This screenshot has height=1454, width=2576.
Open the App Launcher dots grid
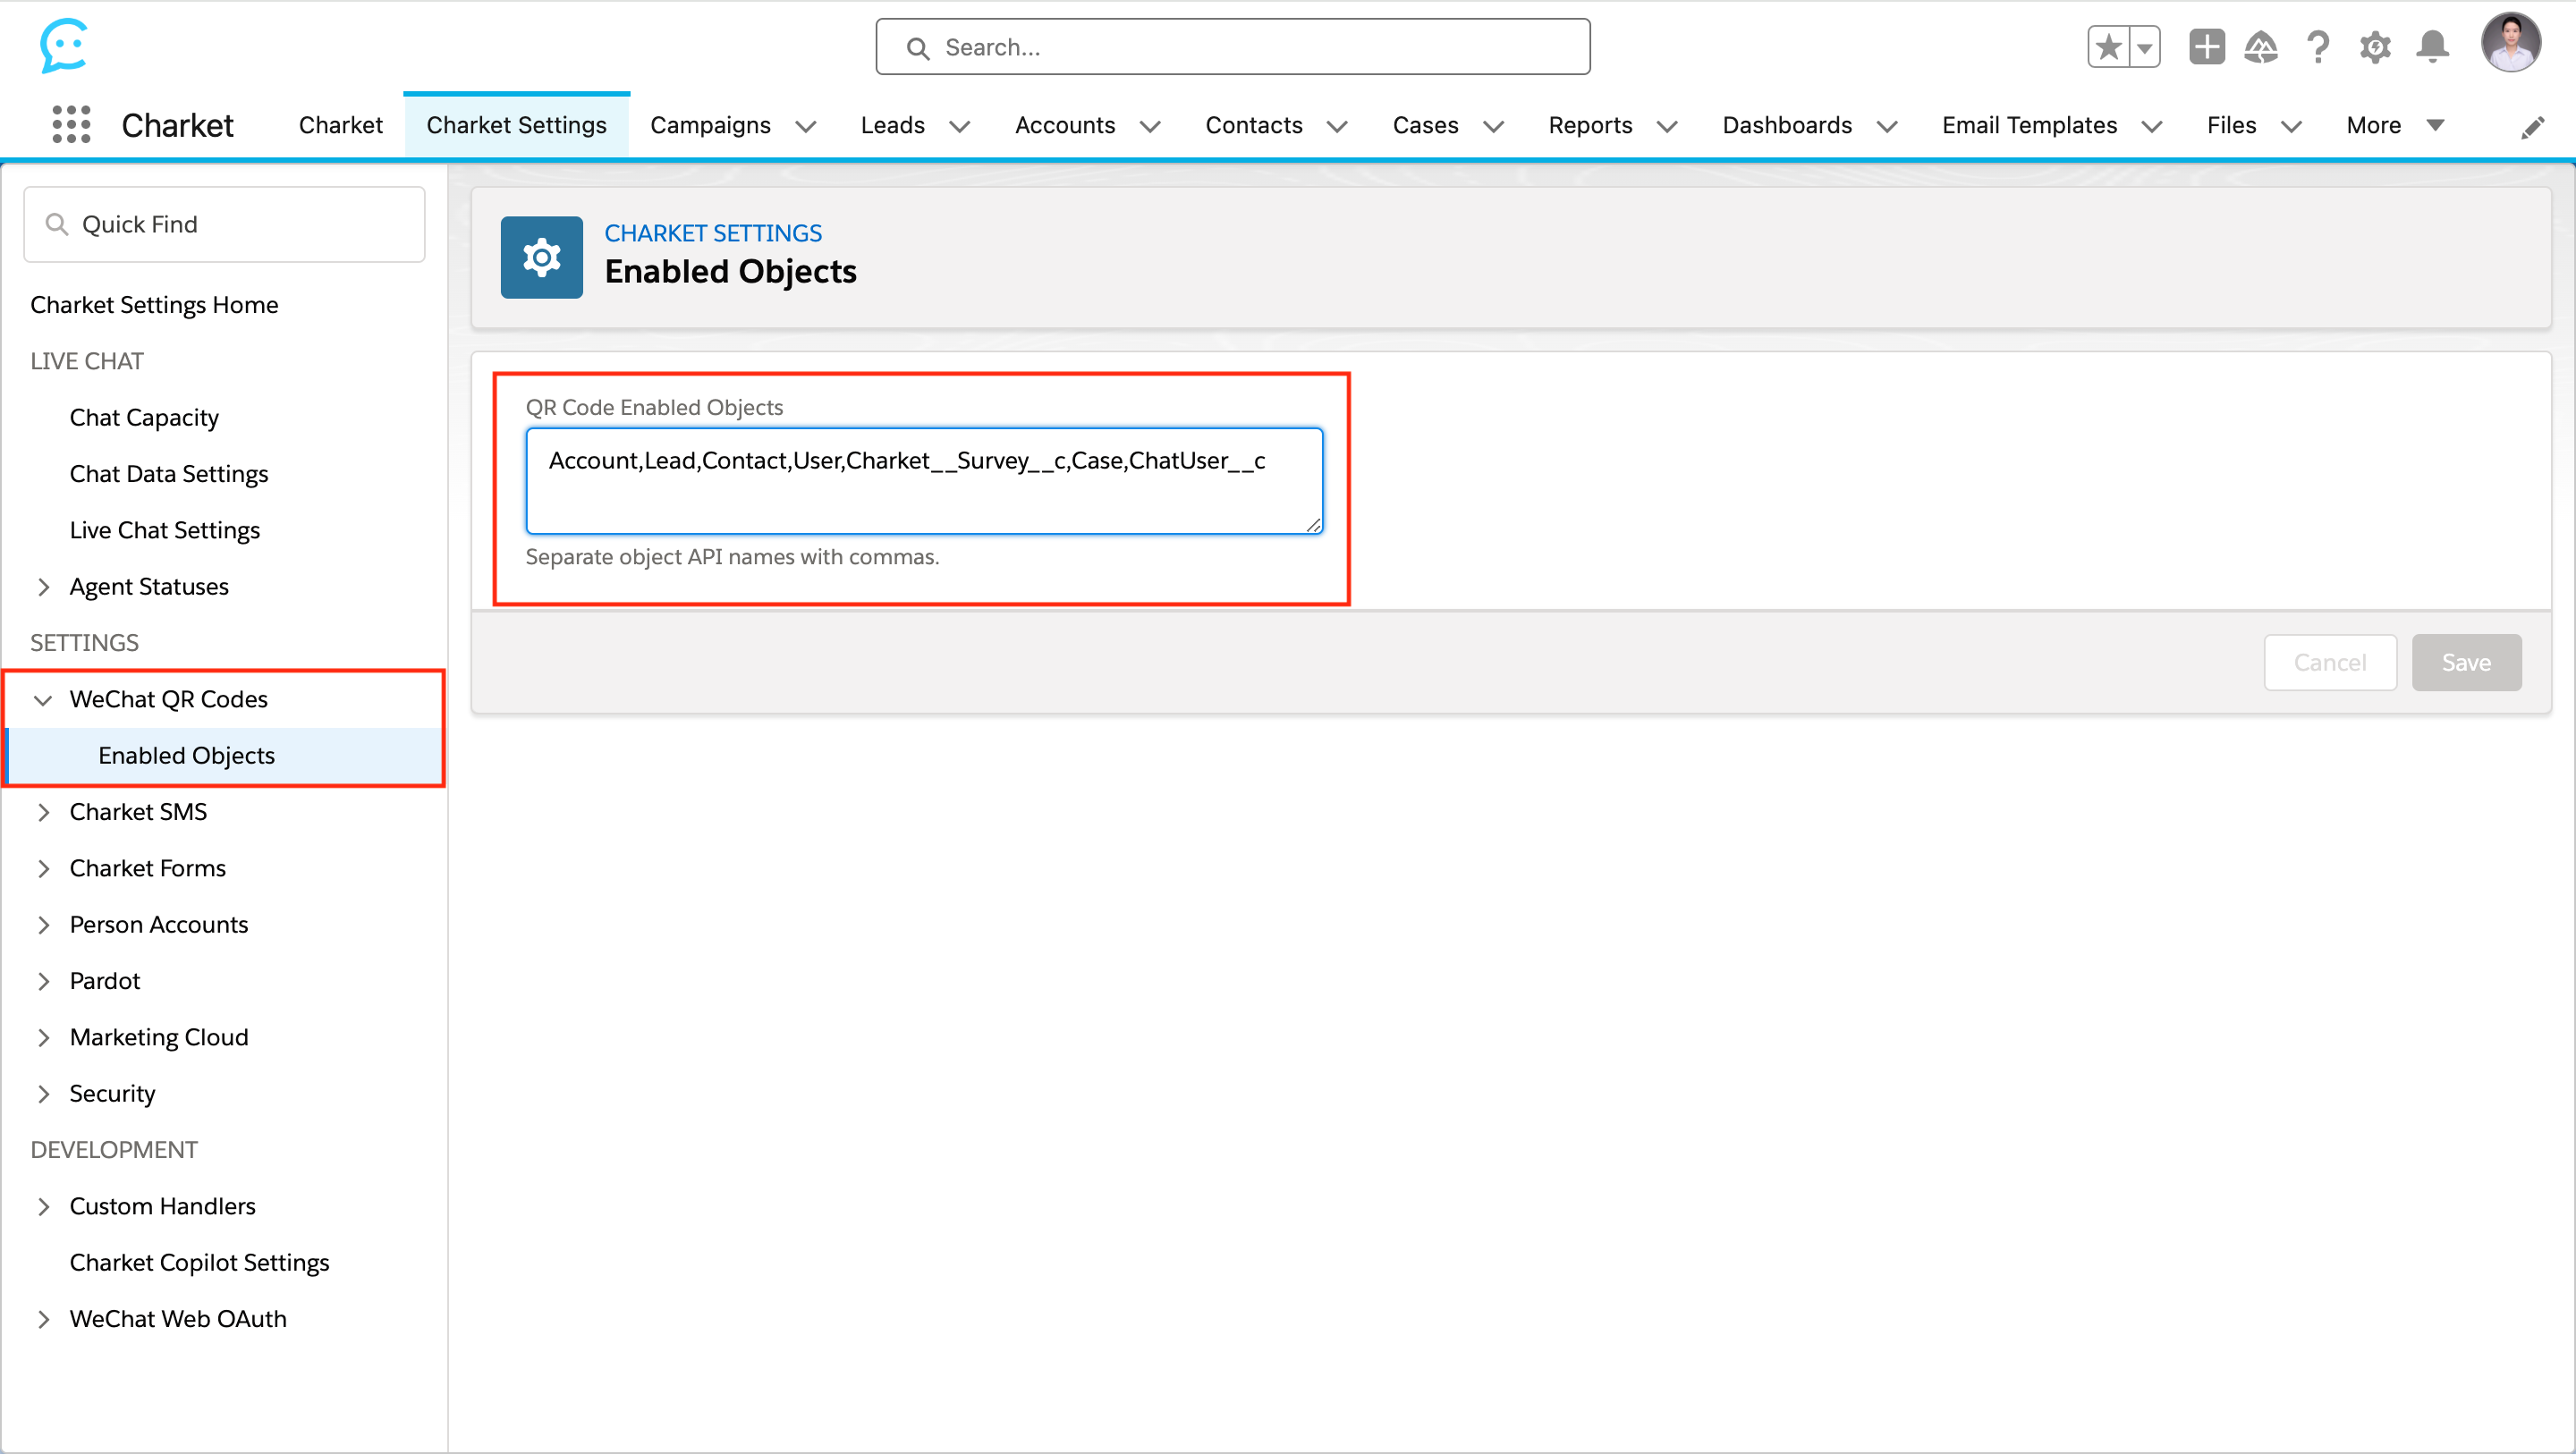coord(71,125)
